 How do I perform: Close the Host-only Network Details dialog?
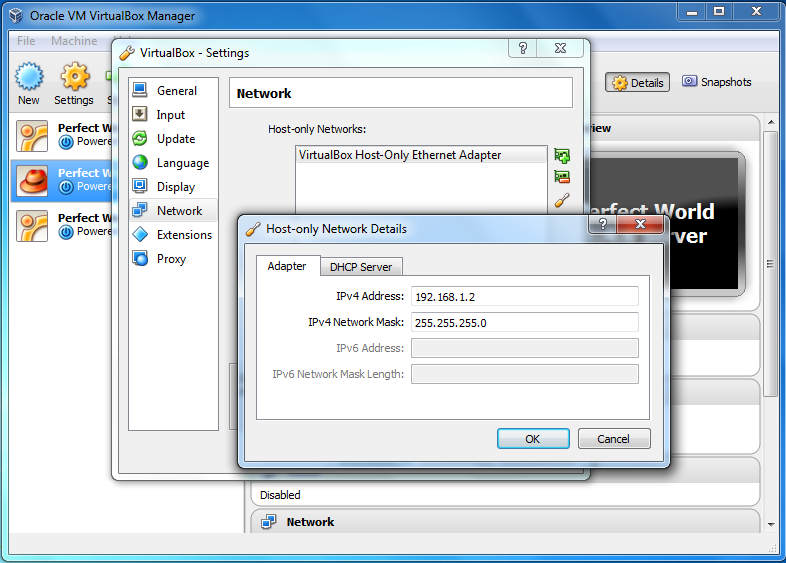(640, 224)
